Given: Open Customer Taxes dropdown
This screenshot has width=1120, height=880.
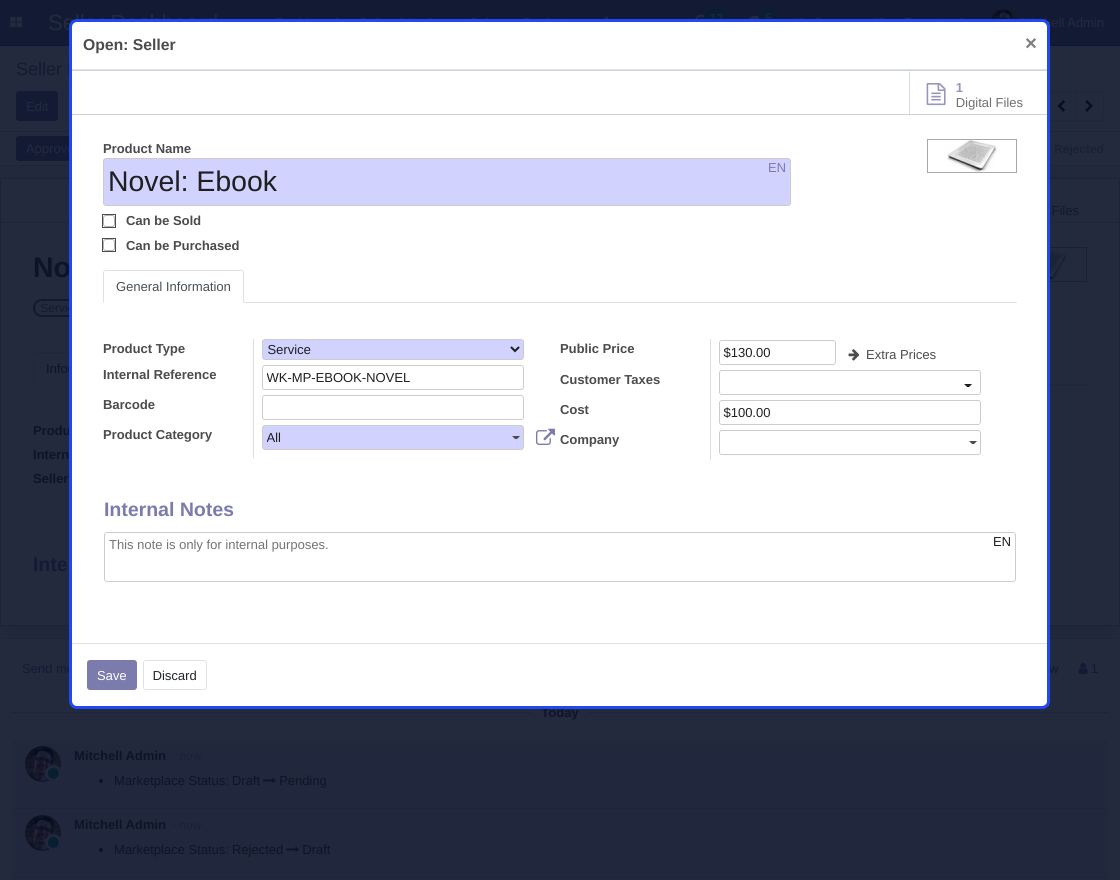Looking at the screenshot, I should click(x=850, y=382).
